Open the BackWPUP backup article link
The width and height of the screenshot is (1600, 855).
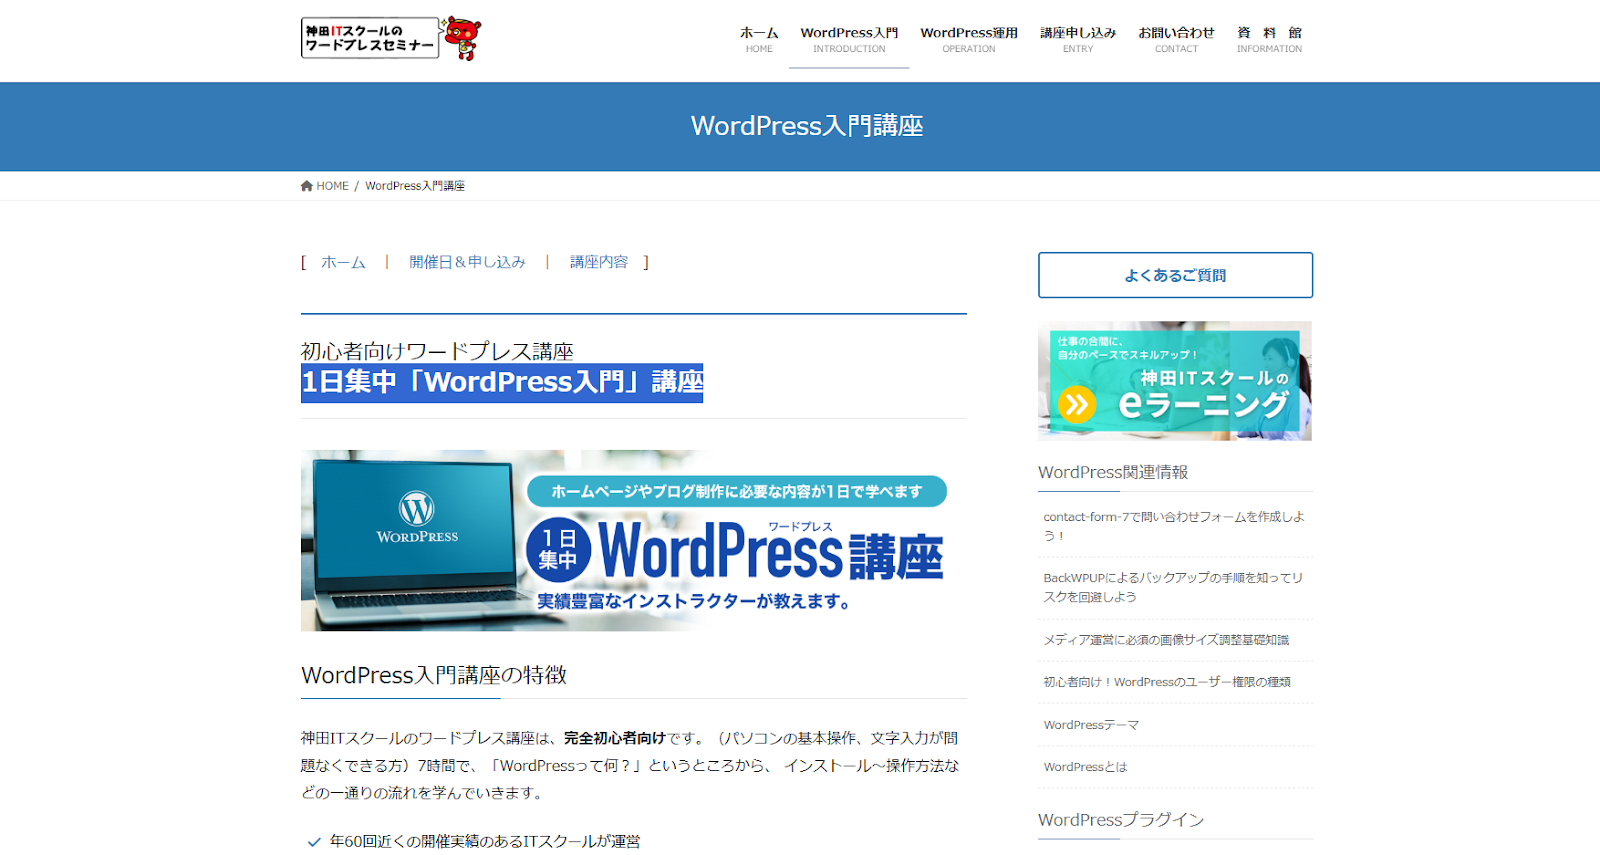click(x=1172, y=587)
